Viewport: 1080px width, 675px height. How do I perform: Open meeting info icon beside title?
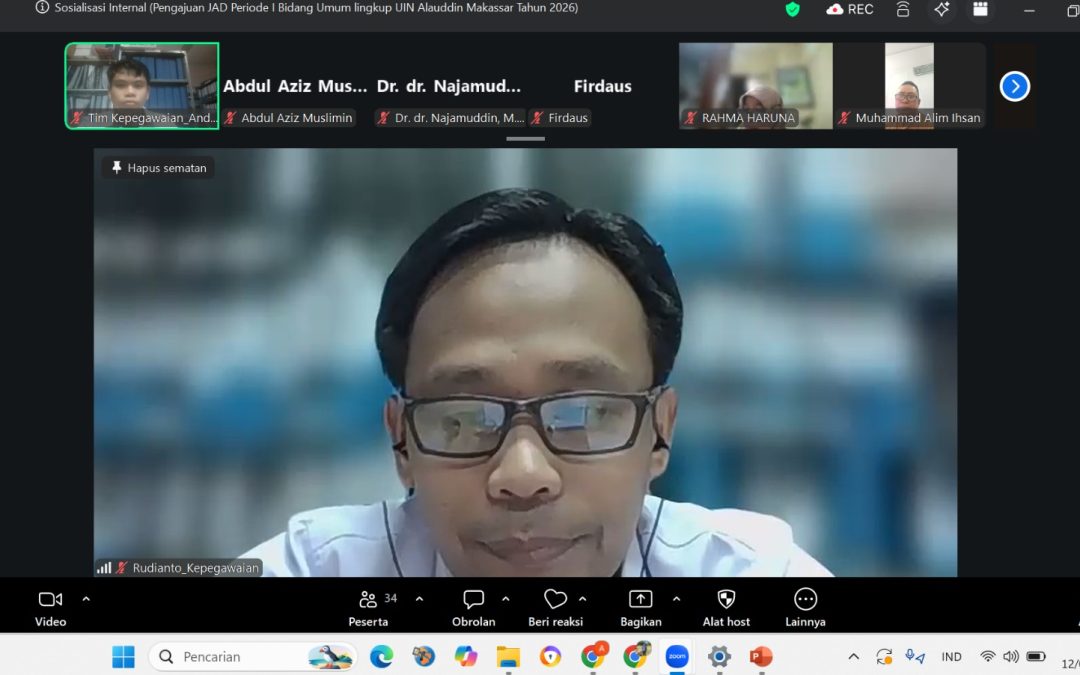(x=42, y=8)
